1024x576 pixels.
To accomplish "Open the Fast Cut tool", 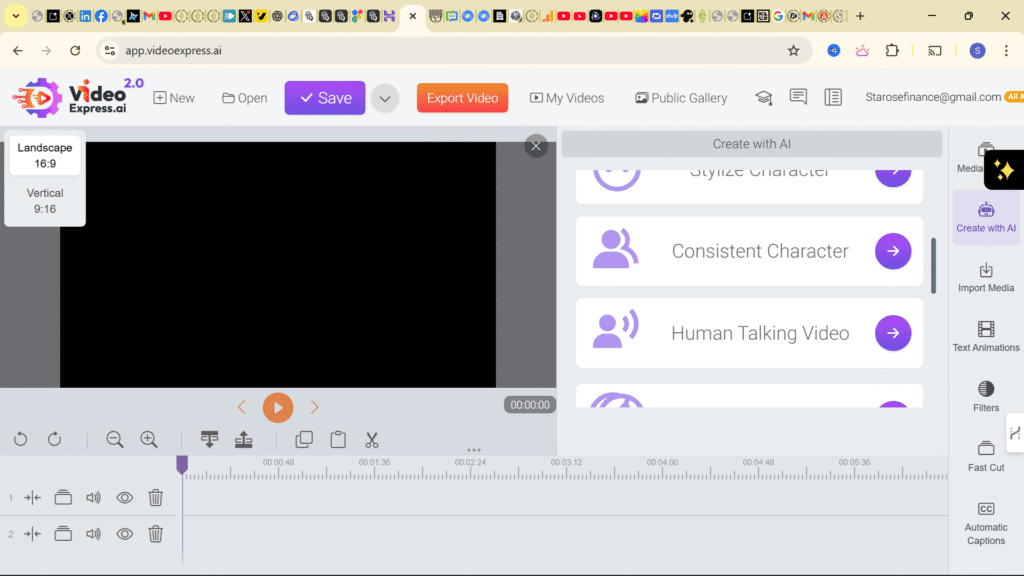I will [x=985, y=457].
